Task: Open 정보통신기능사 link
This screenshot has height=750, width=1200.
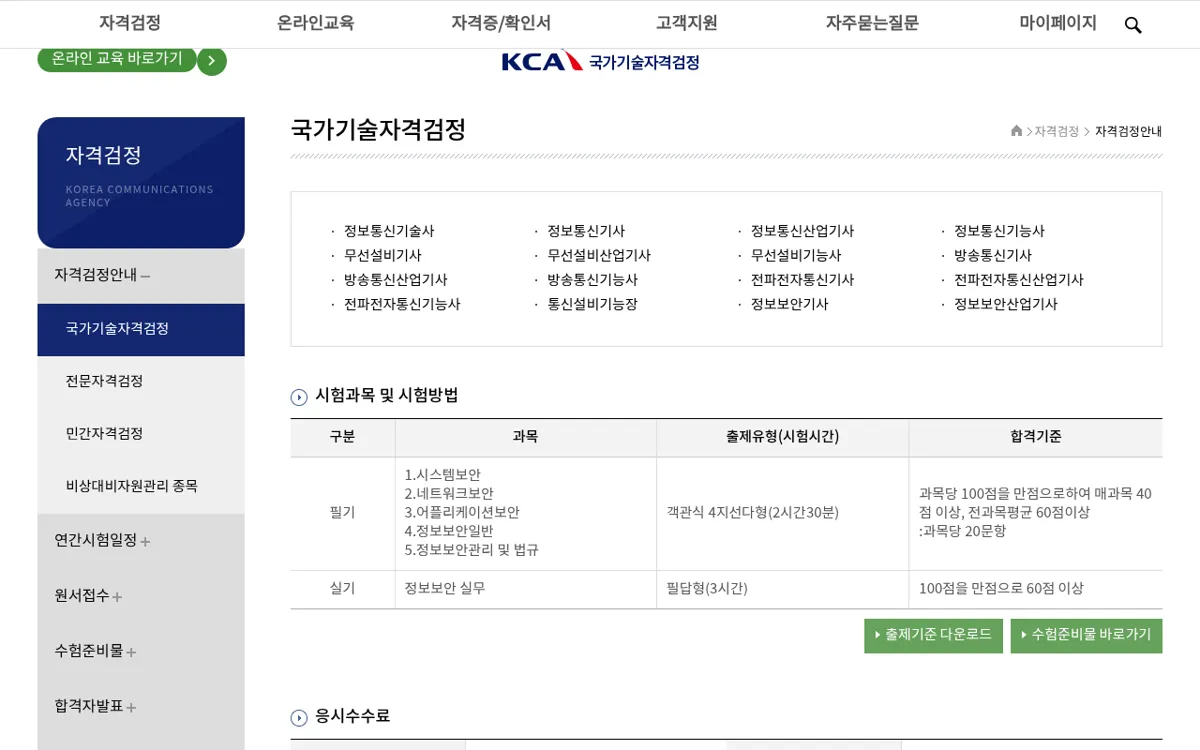Action: 999,231
